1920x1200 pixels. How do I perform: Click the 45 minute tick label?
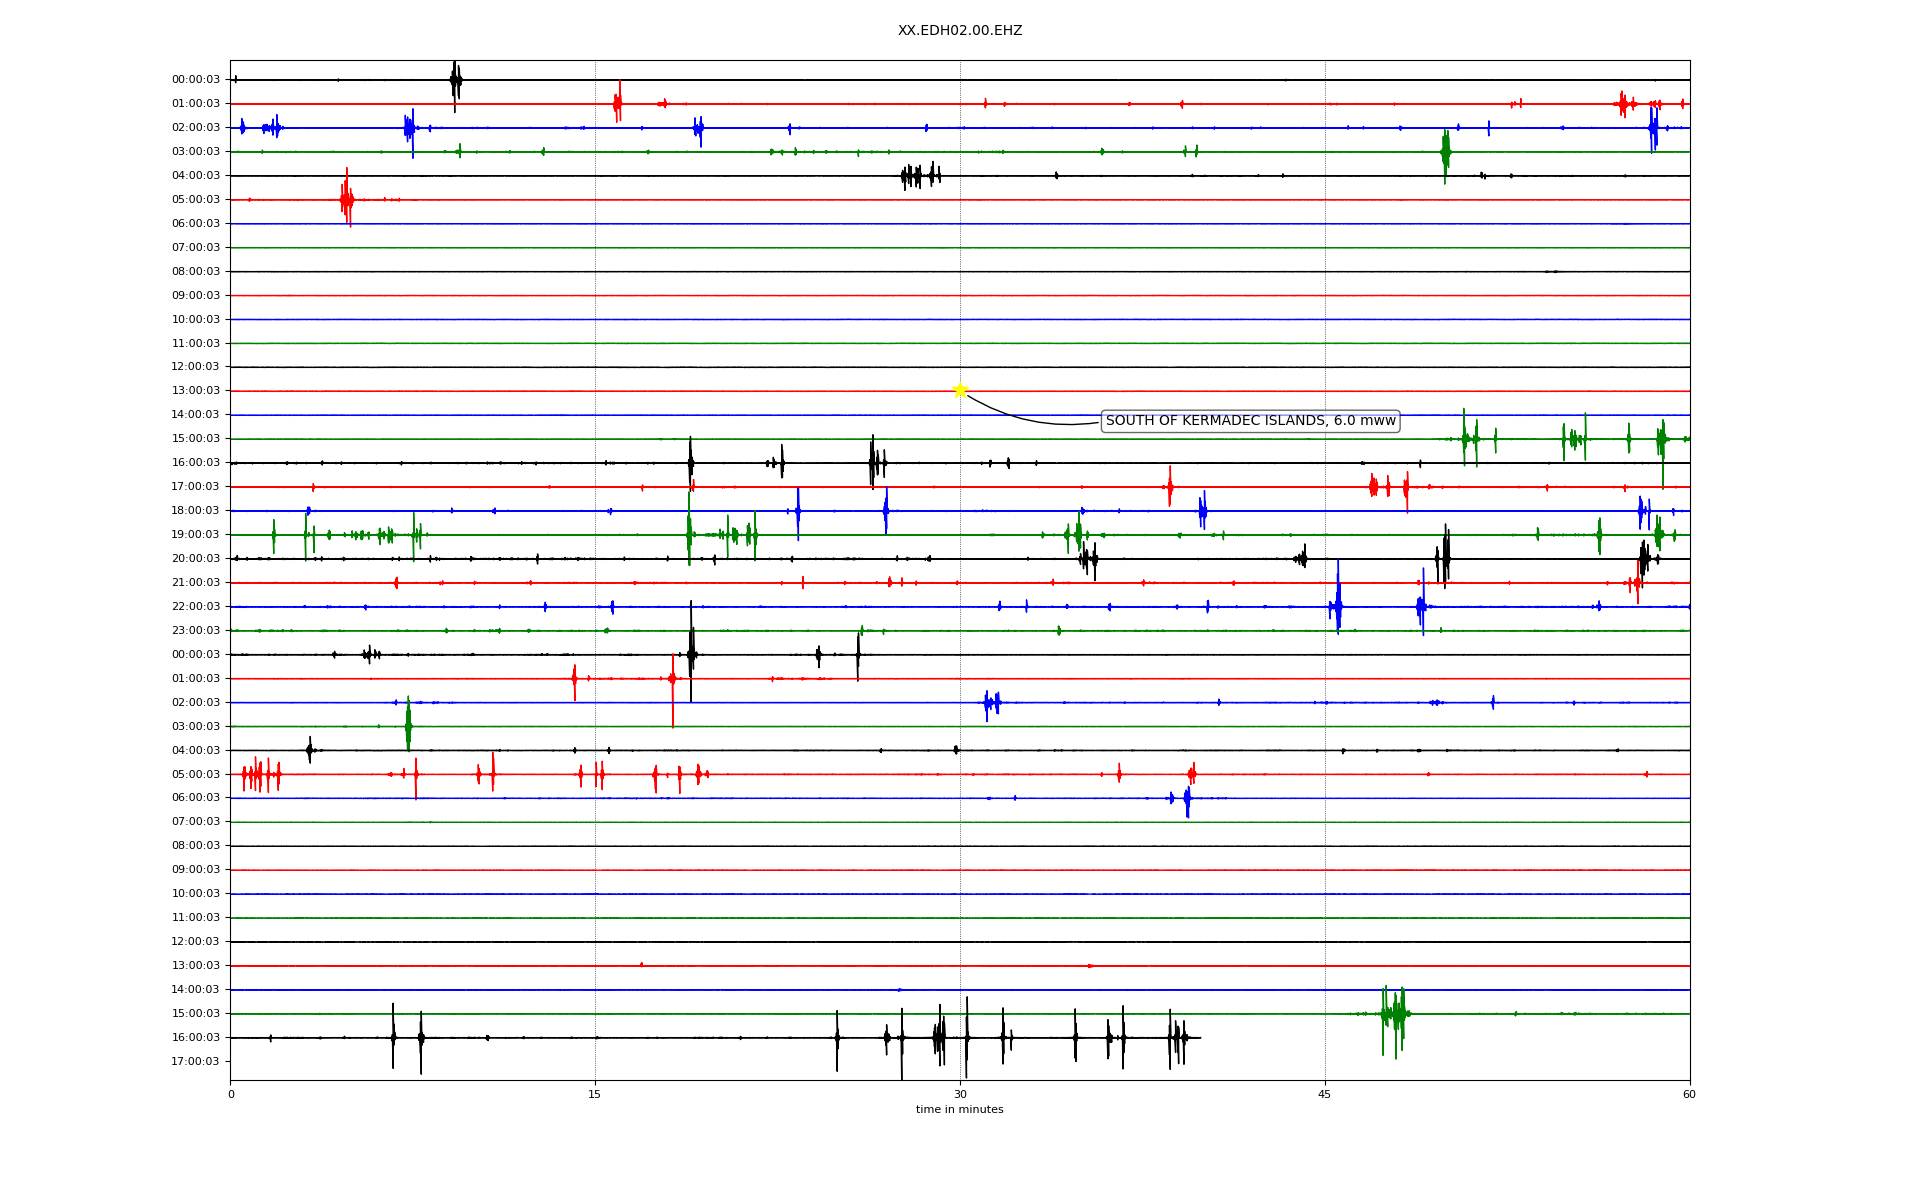click(x=1325, y=1095)
